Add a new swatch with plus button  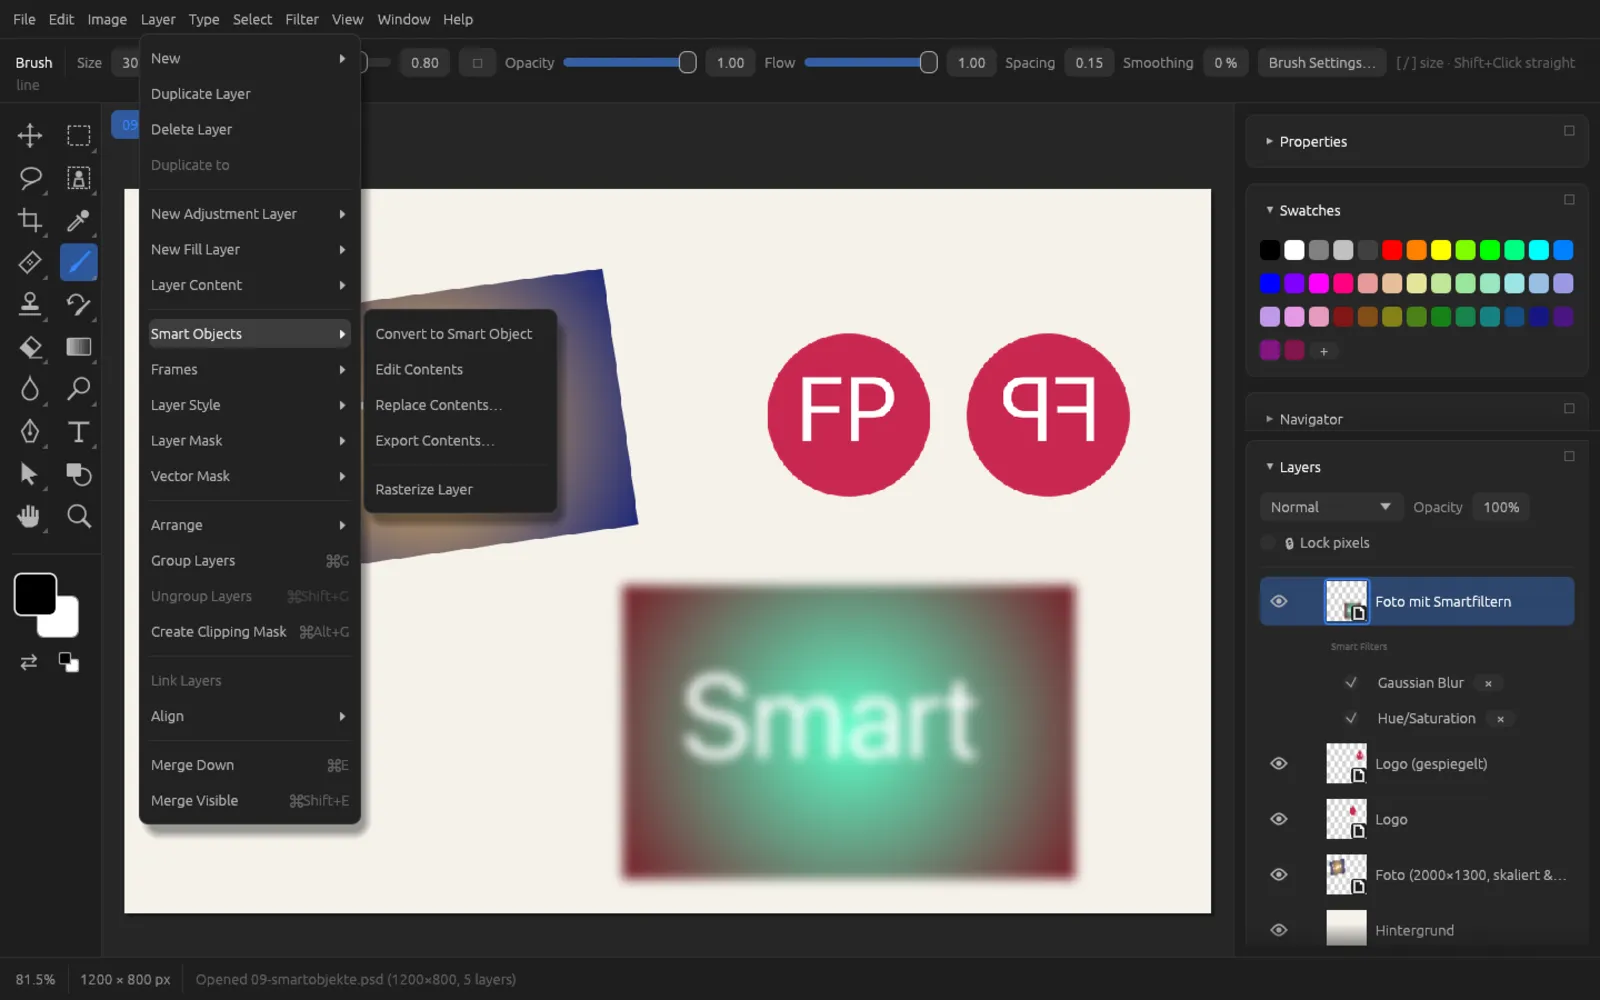[1323, 351]
